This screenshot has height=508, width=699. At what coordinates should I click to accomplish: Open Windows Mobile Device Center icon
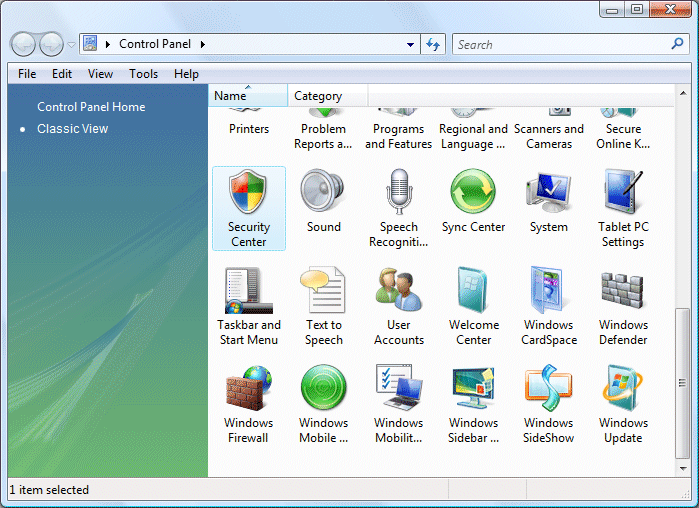pyautogui.click(x=324, y=388)
